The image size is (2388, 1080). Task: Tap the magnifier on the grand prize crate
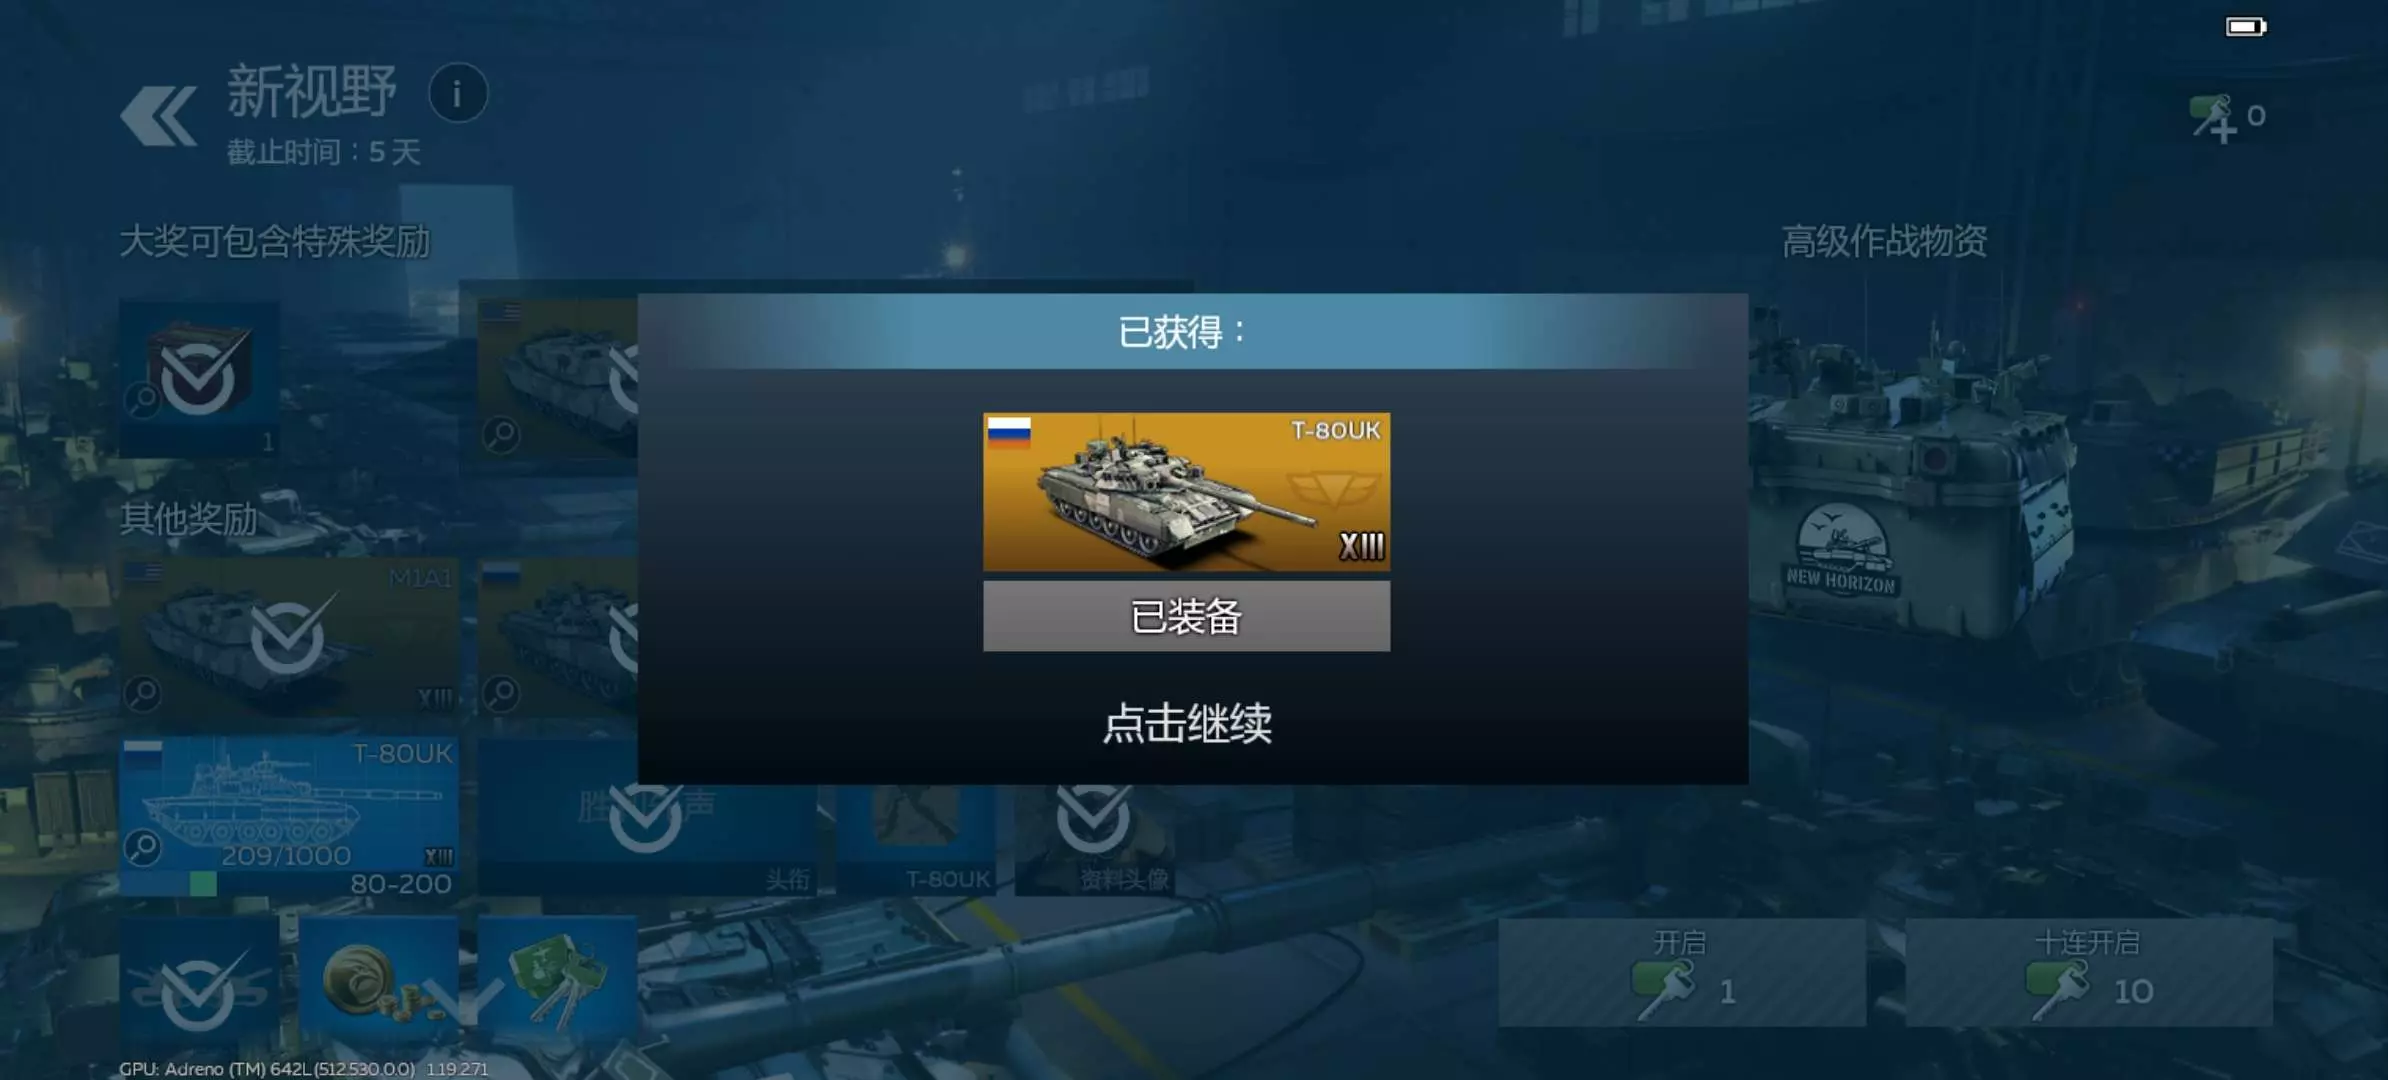[143, 400]
